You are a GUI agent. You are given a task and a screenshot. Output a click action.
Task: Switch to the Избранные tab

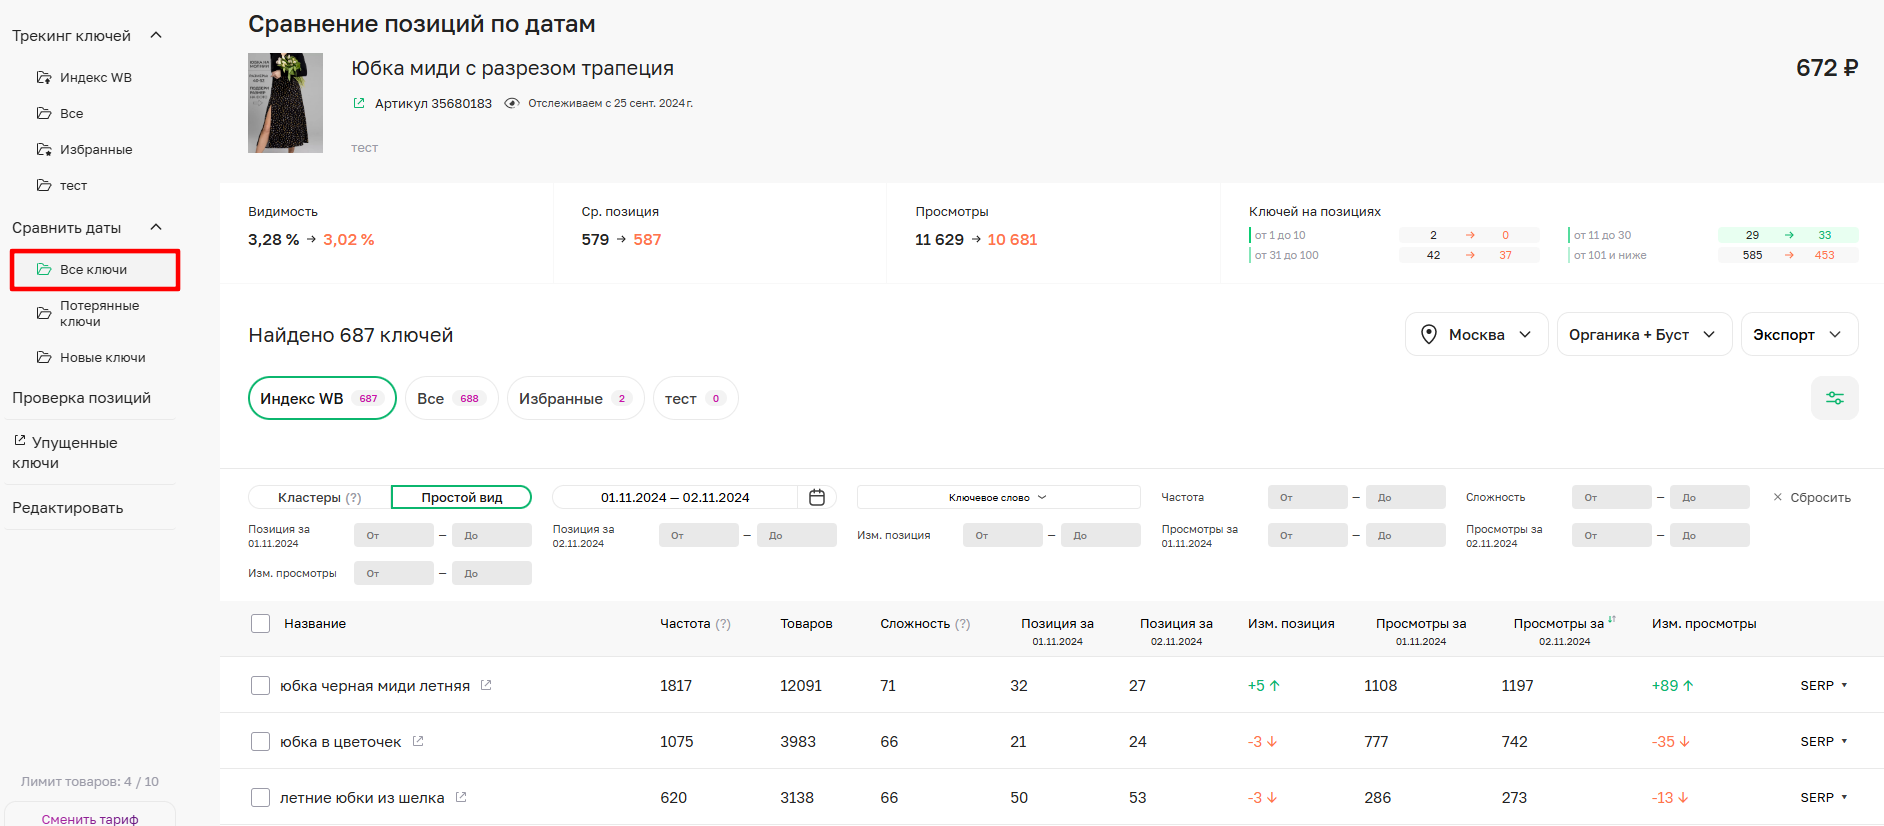coord(574,398)
